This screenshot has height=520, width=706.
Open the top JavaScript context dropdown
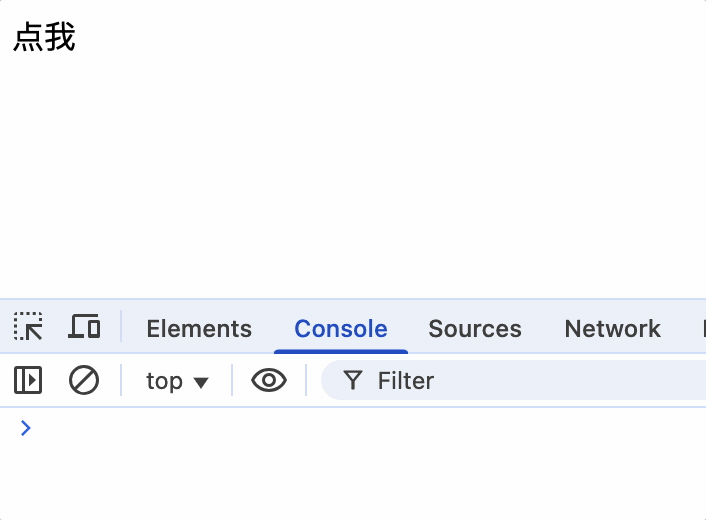pos(165,381)
